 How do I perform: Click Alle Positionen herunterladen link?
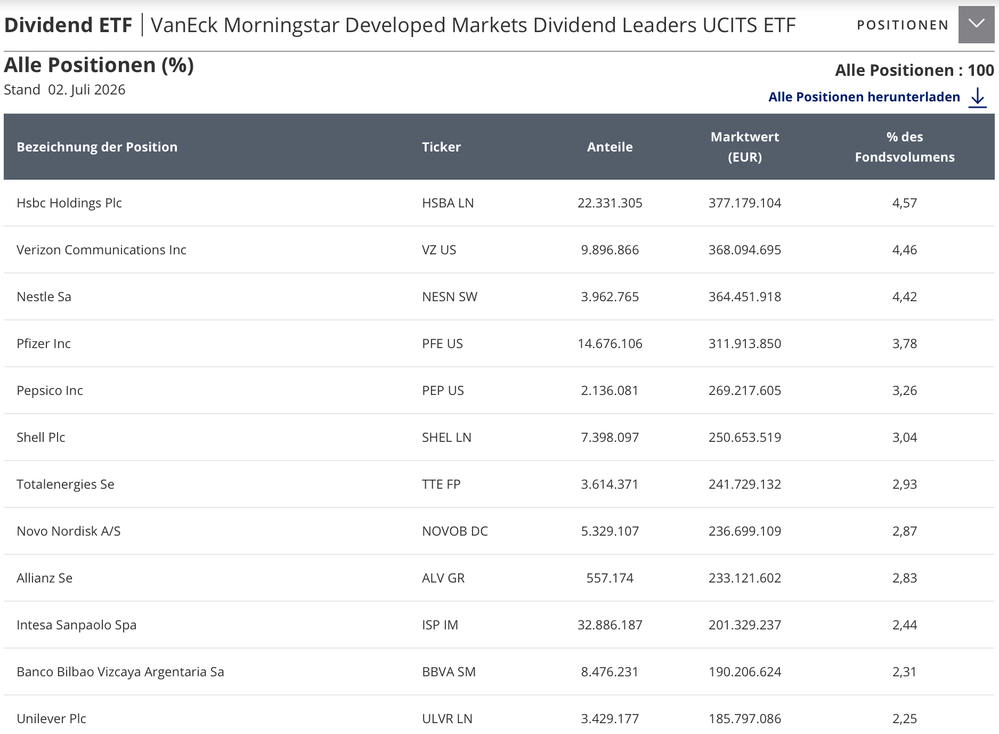[x=864, y=97]
